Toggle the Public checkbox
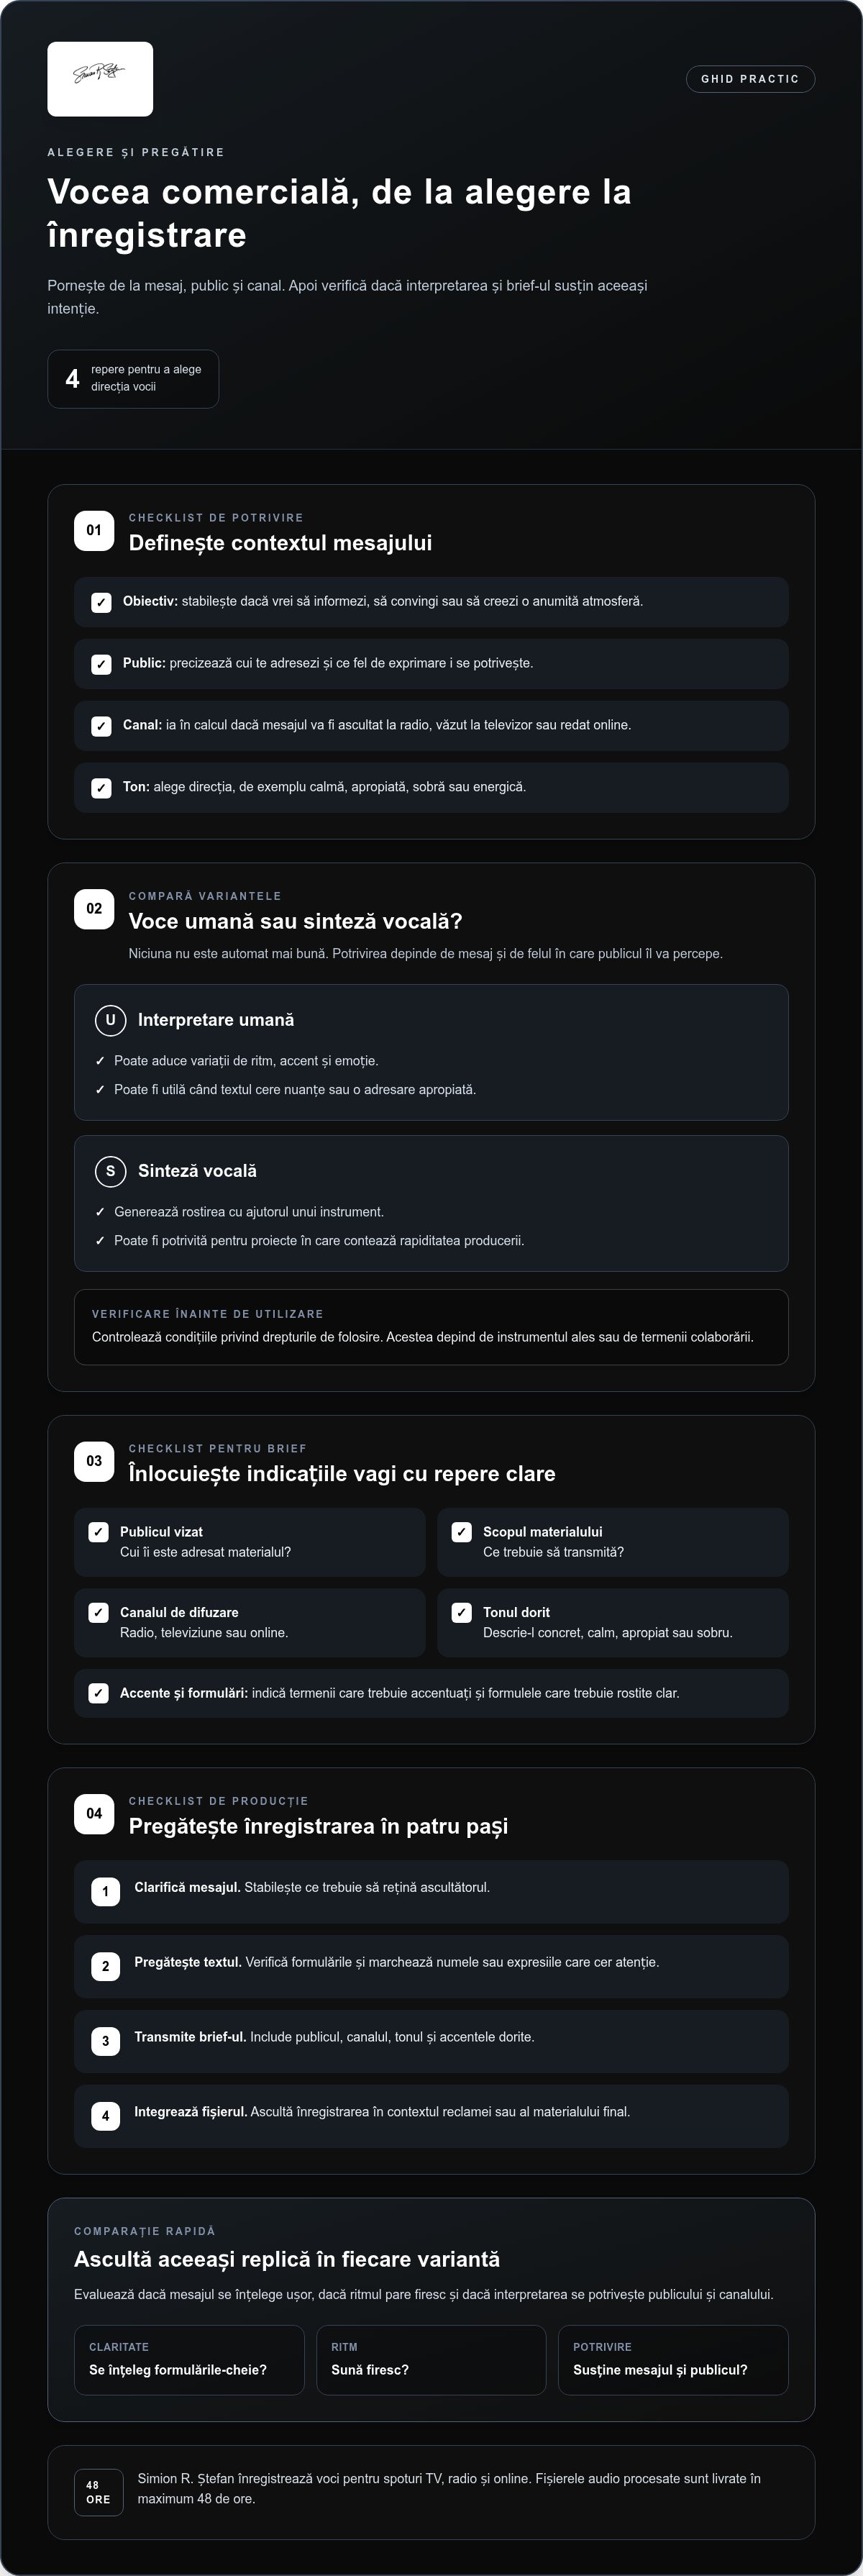The height and width of the screenshot is (2576, 863). click(101, 664)
